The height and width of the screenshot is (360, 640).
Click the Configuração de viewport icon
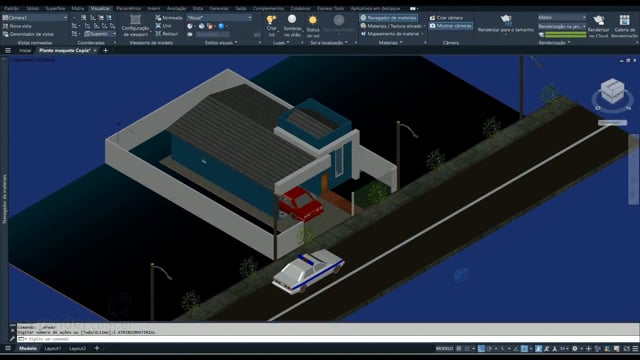coord(136,20)
